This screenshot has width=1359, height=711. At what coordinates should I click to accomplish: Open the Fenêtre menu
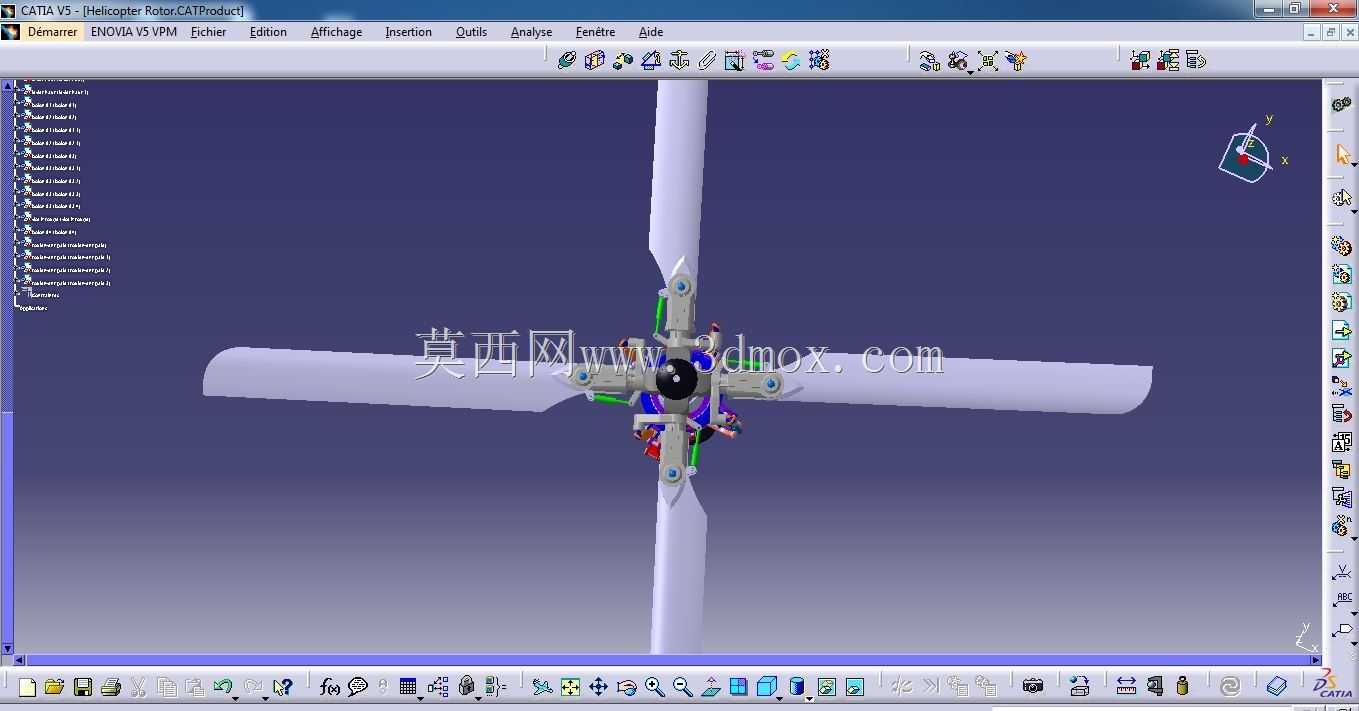click(x=596, y=32)
